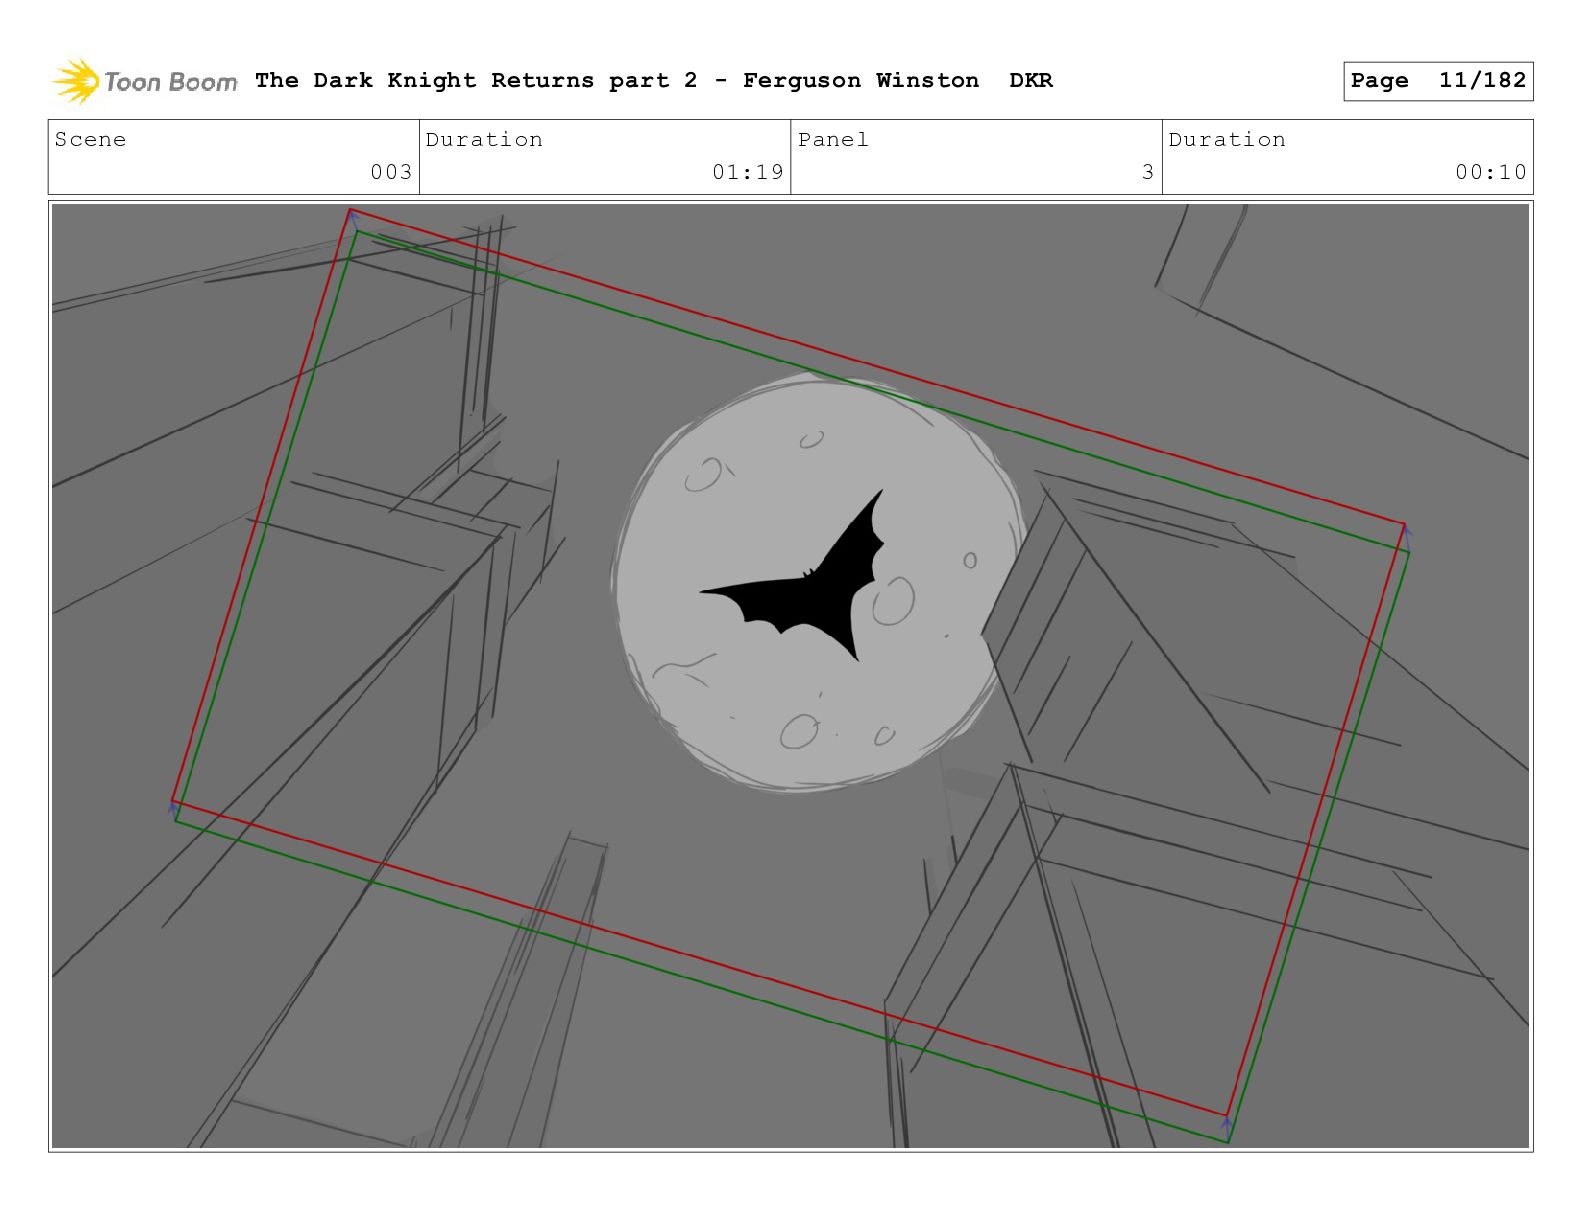Click the crater just right of the bat
Image resolution: width=1584 pixels, height=1224 pixels.
893,601
